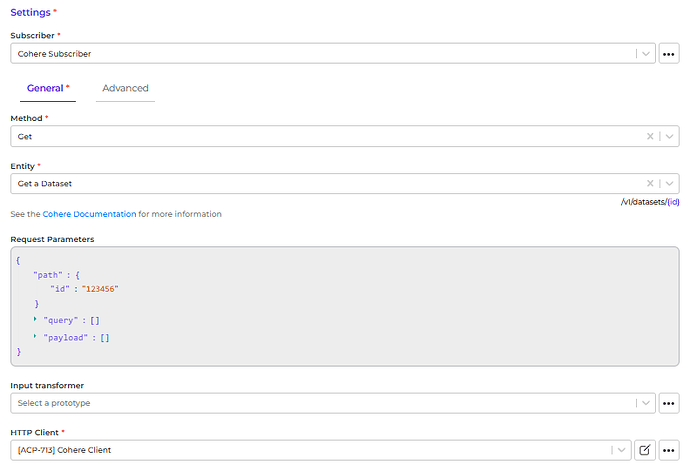Click the Settings heading

tap(30, 12)
